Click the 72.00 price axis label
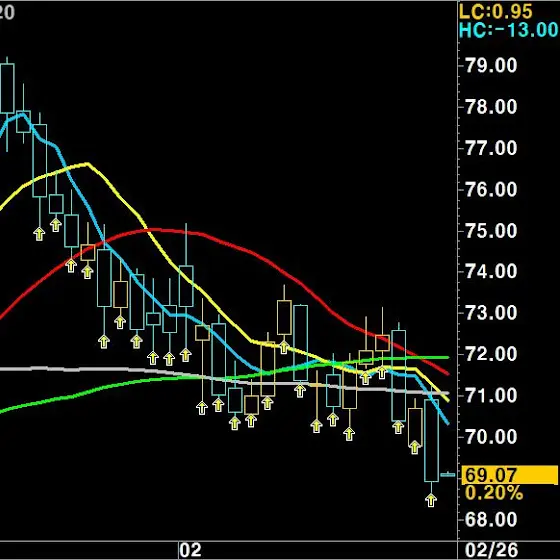560x560 pixels. [x=491, y=354]
